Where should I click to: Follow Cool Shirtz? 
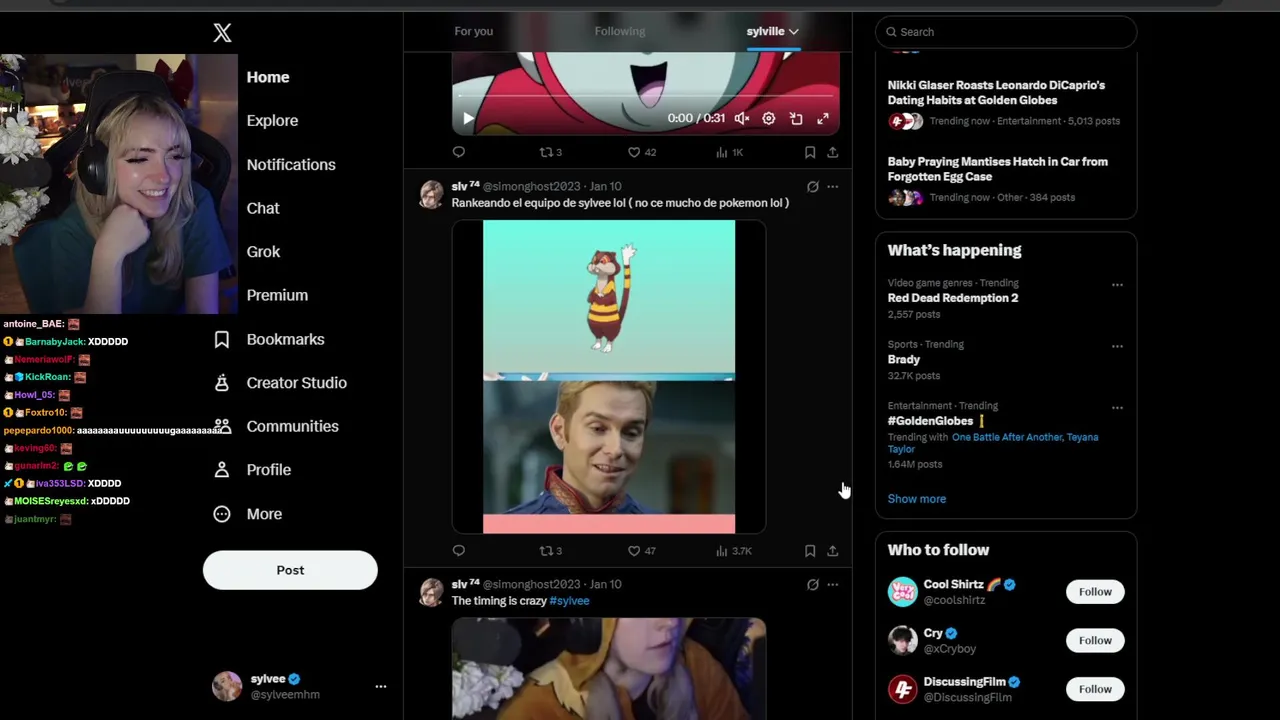pyautogui.click(x=1095, y=592)
